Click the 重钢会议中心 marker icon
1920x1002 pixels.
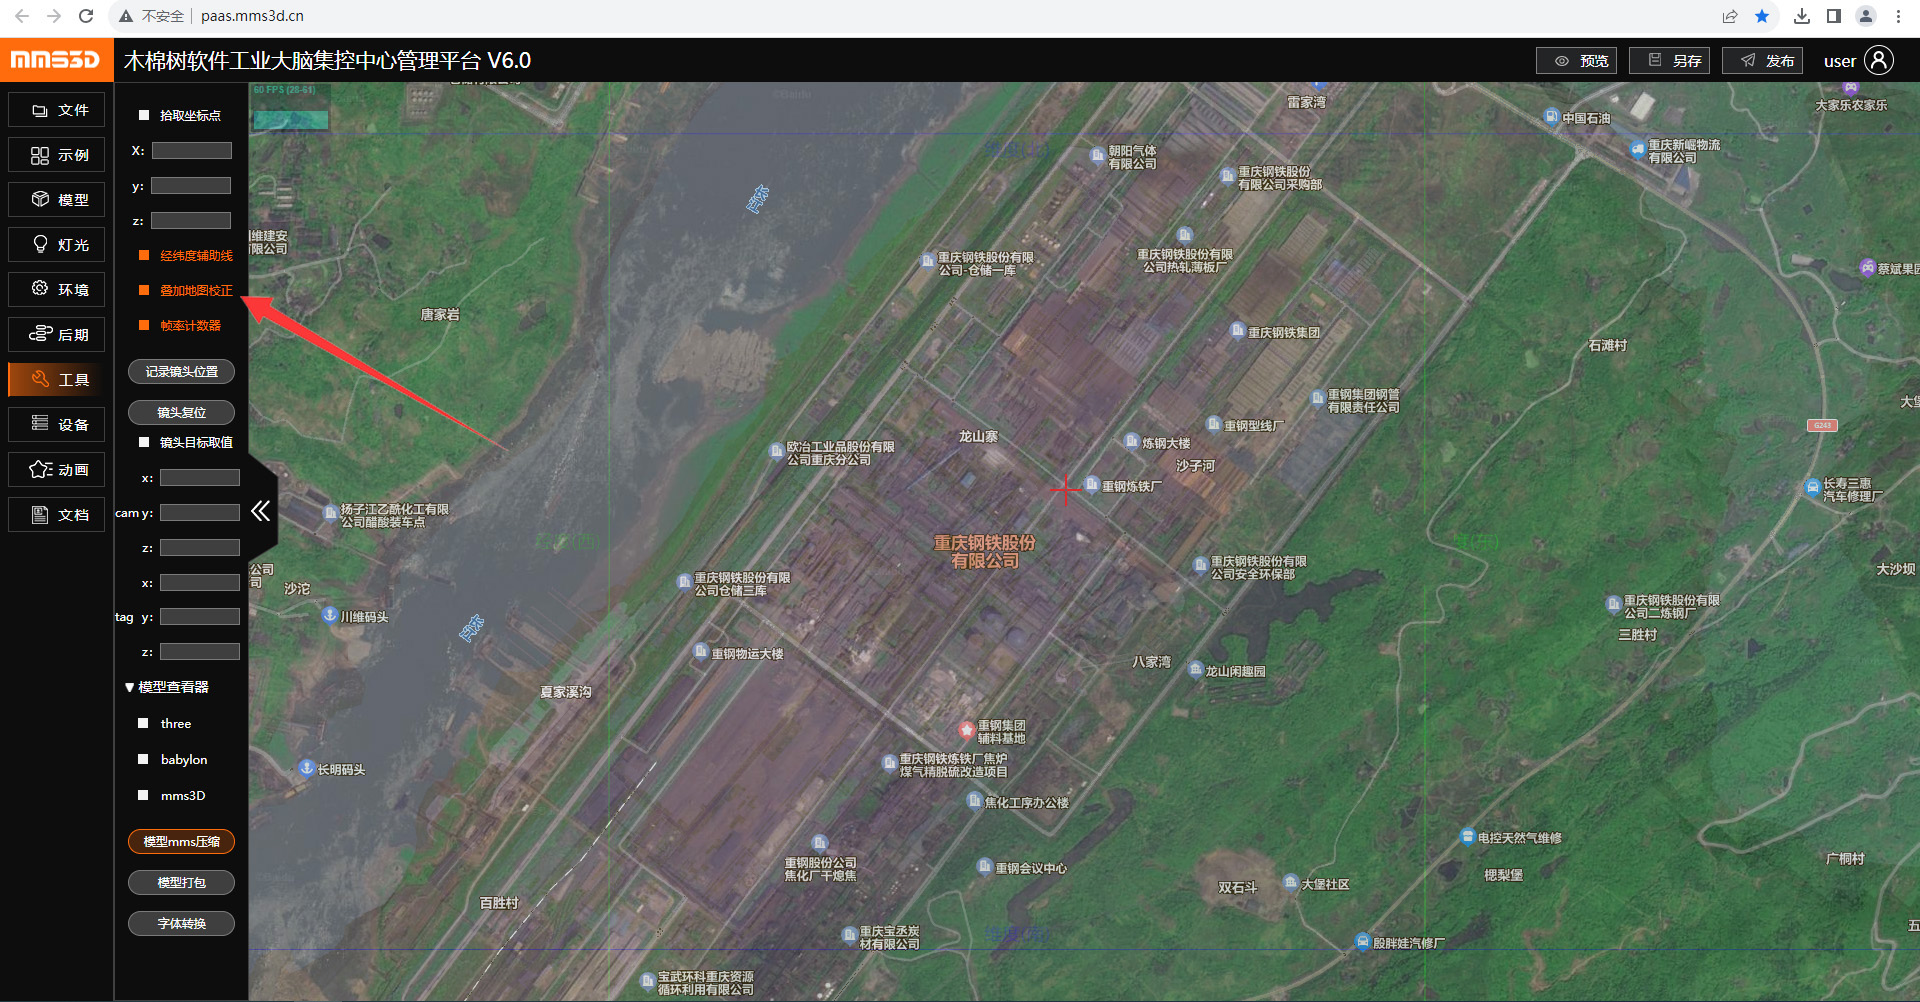pyautogui.click(x=985, y=867)
